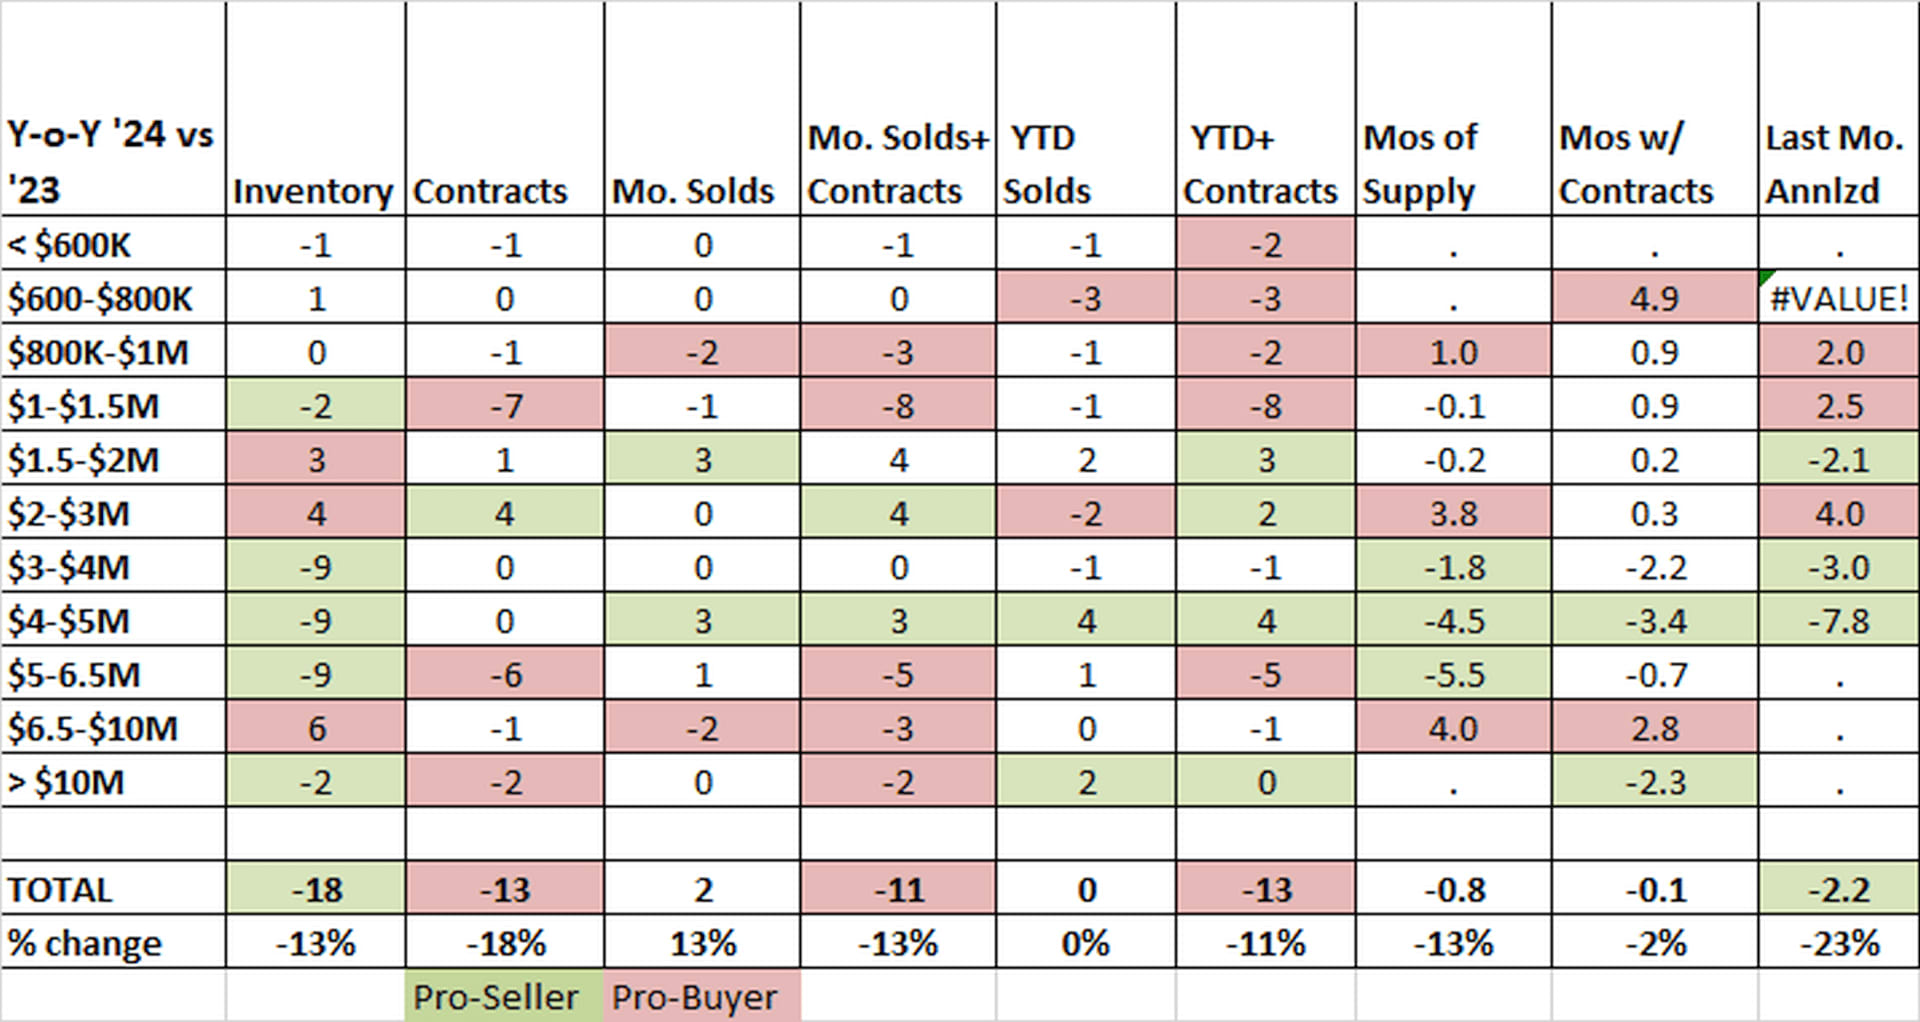
Task: Select the -5.5 Mos of Supply cell
Action: click(x=1453, y=674)
